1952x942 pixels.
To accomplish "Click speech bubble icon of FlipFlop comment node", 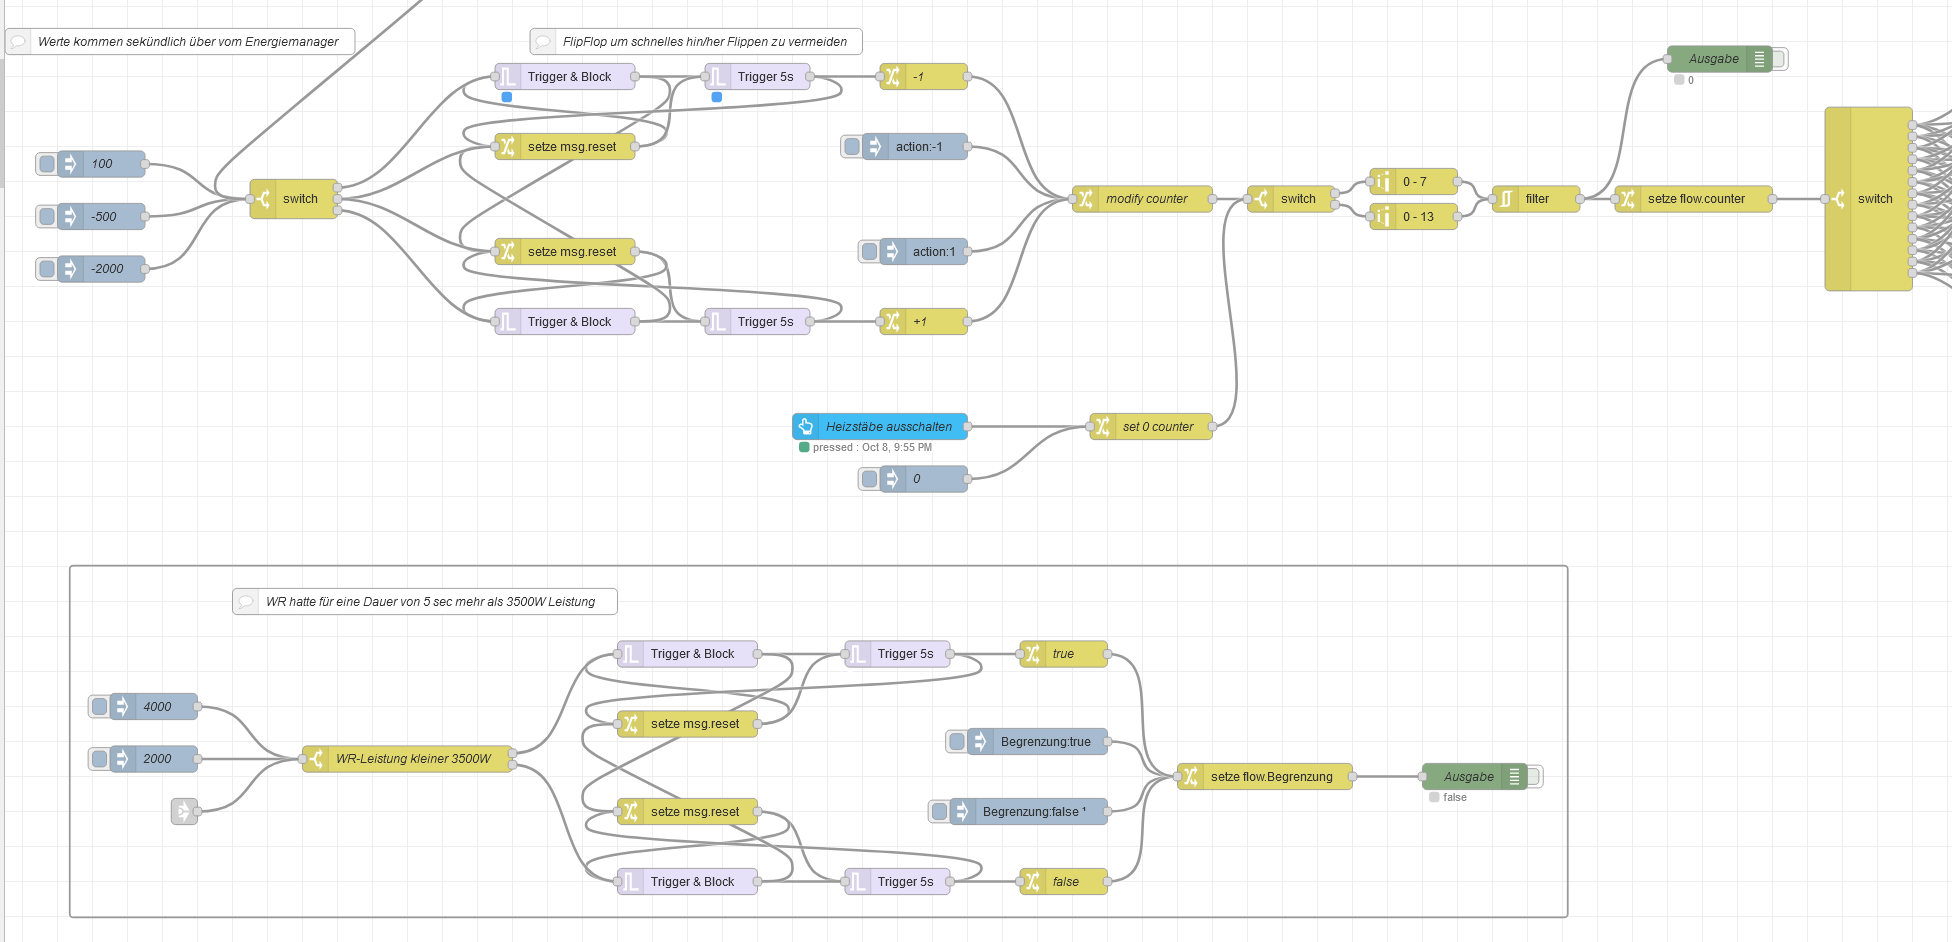I will [543, 42].
